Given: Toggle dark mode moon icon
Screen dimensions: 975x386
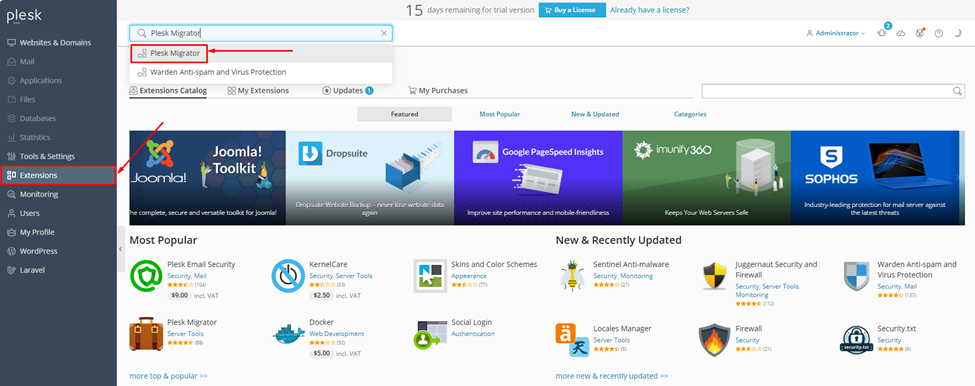Looking at the screenshot, I should click(958, 34).
